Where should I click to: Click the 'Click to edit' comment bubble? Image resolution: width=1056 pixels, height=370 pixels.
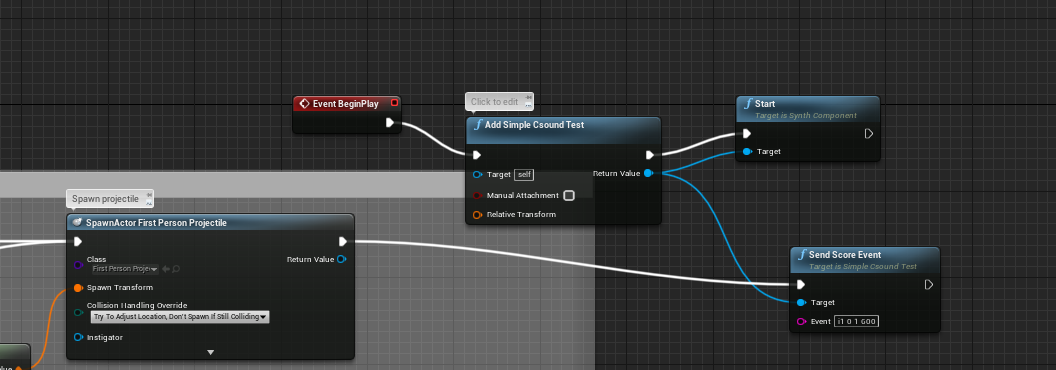click(499, 102)
